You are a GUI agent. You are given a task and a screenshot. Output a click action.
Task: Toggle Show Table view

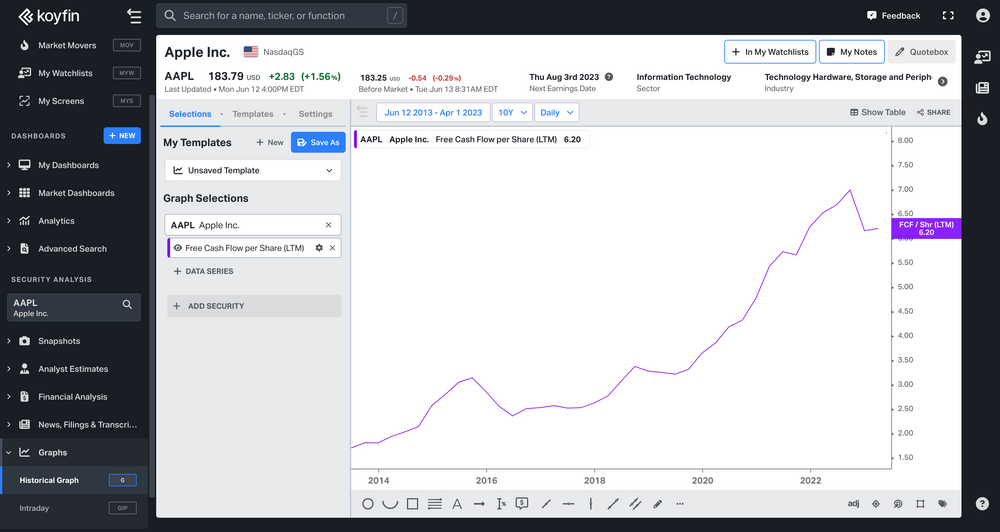click(878, 113)
